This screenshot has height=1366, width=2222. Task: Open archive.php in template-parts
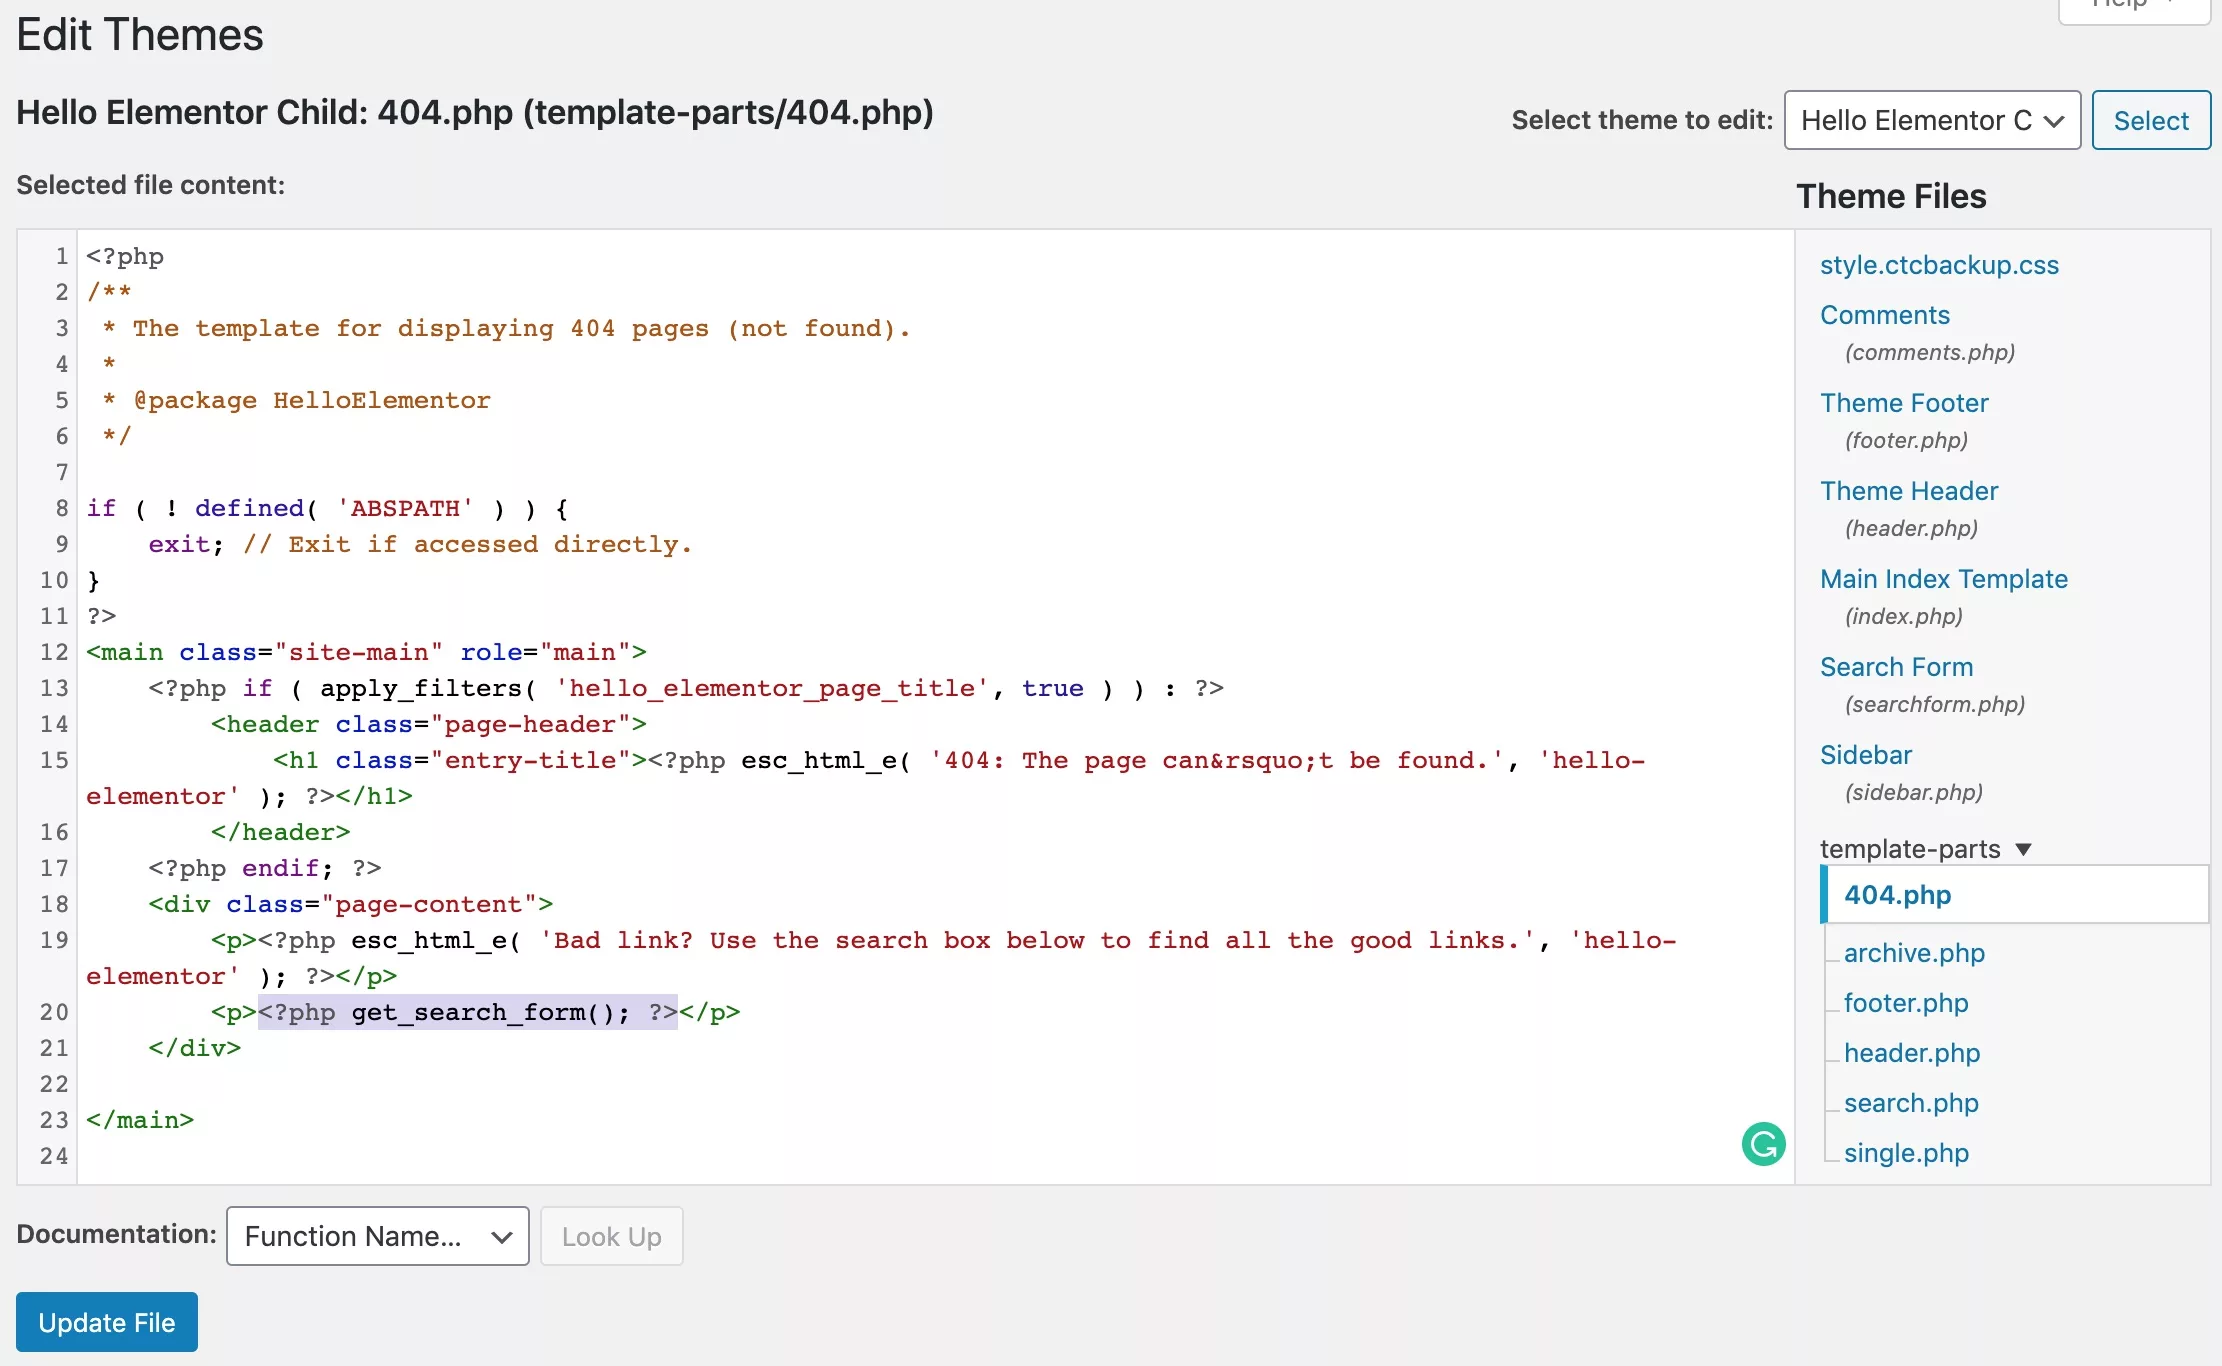1914,953
